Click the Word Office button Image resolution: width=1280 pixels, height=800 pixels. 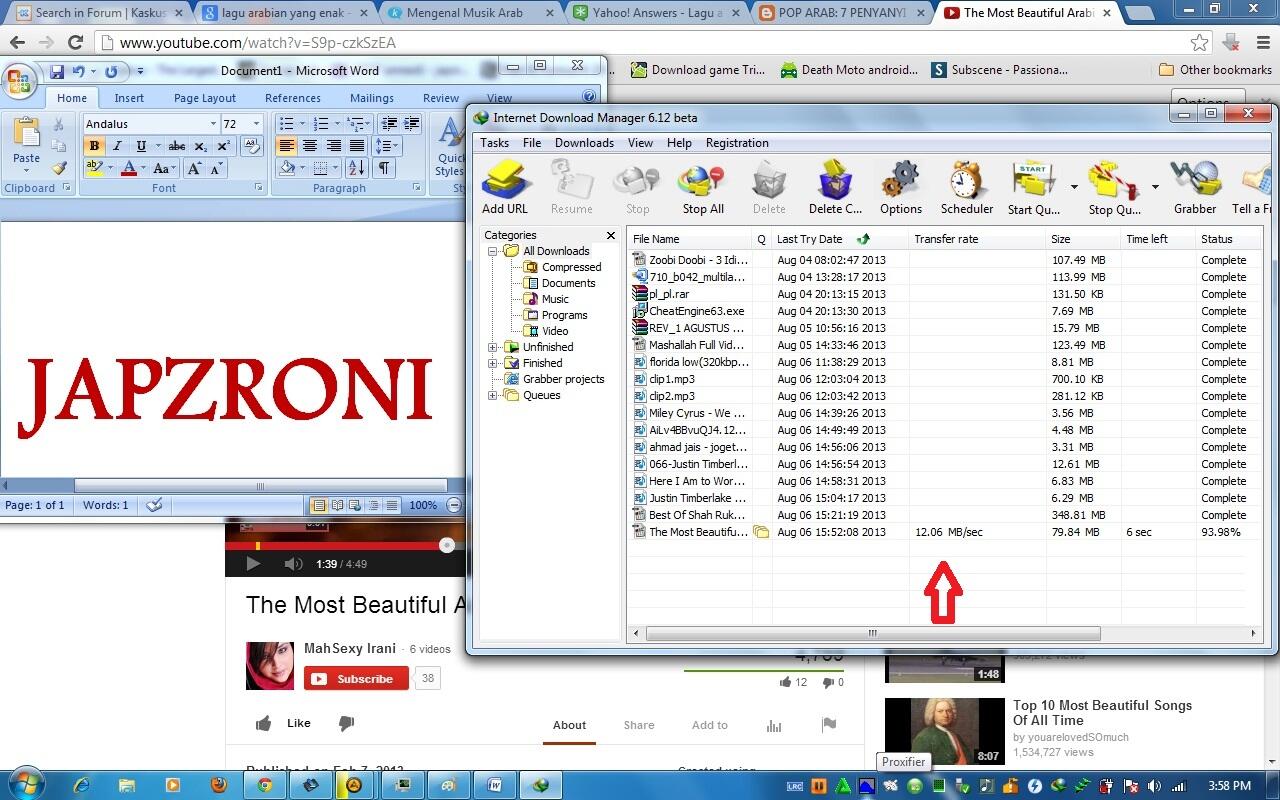[20, 80]
